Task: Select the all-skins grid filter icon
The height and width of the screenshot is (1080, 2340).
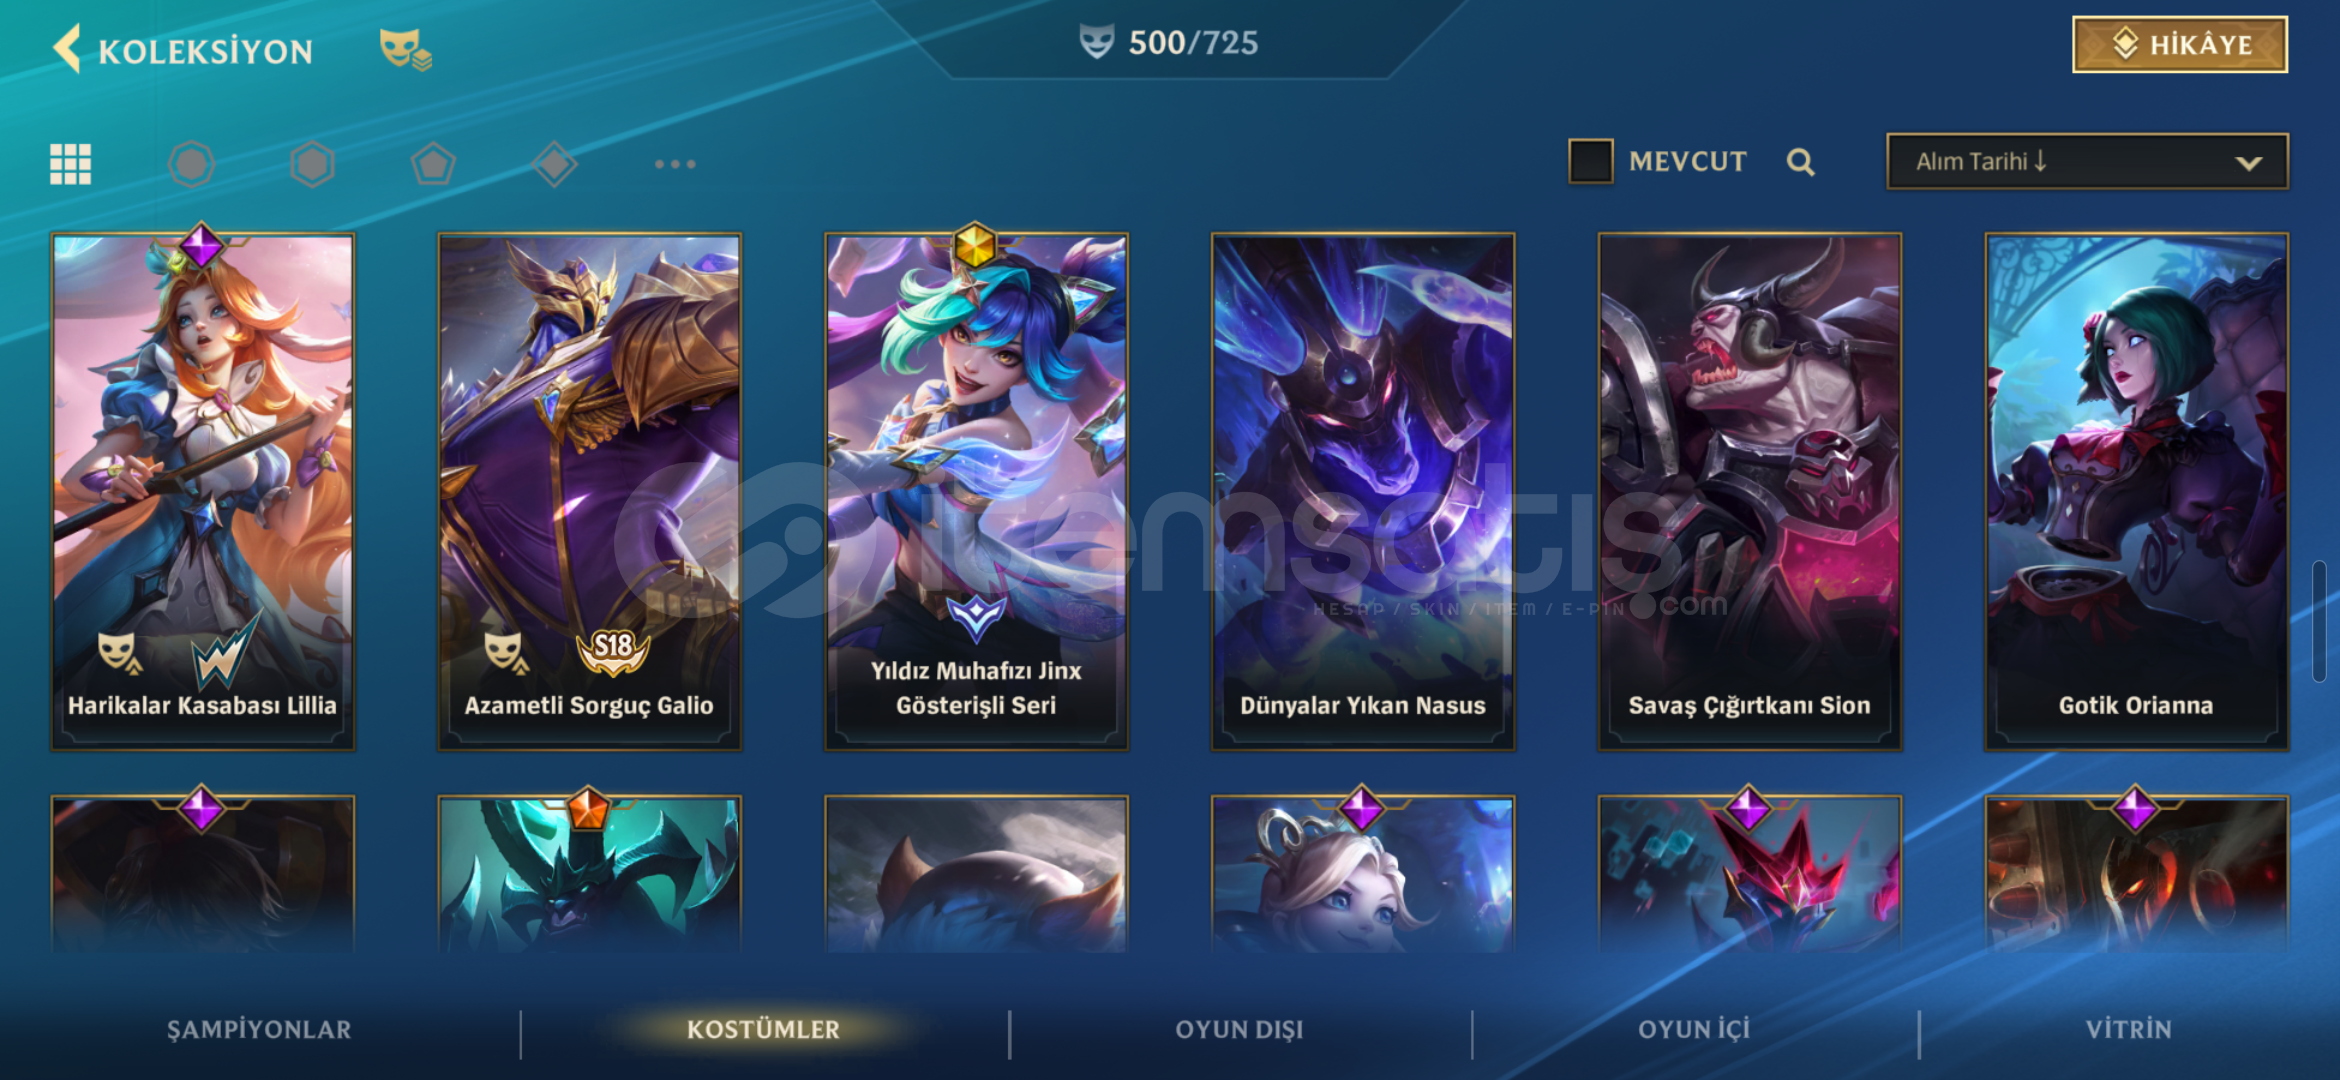Action: [x=71, y=164]
